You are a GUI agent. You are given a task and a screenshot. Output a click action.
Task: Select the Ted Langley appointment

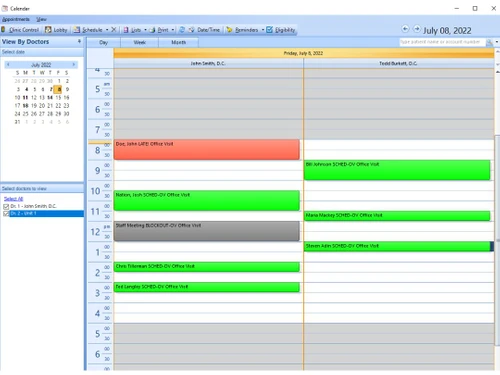pyautogui.click(x=206, y=287)
